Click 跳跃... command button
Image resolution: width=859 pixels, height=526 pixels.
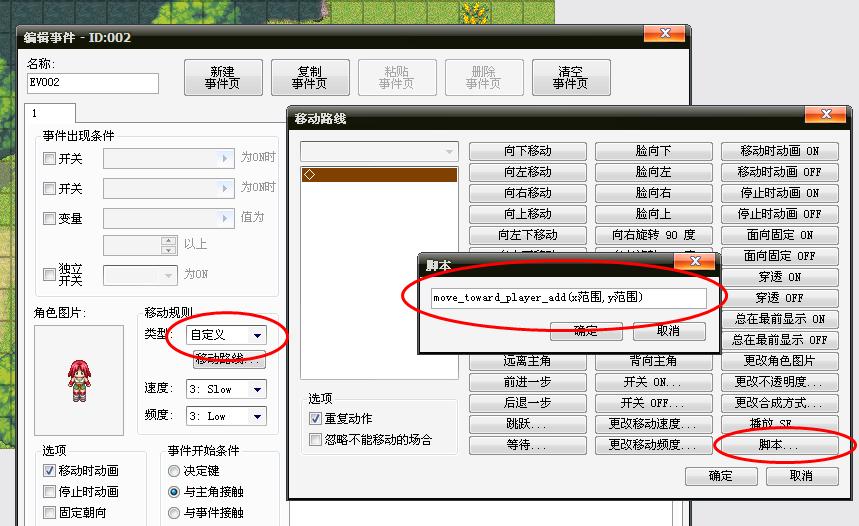pos(528,424)
